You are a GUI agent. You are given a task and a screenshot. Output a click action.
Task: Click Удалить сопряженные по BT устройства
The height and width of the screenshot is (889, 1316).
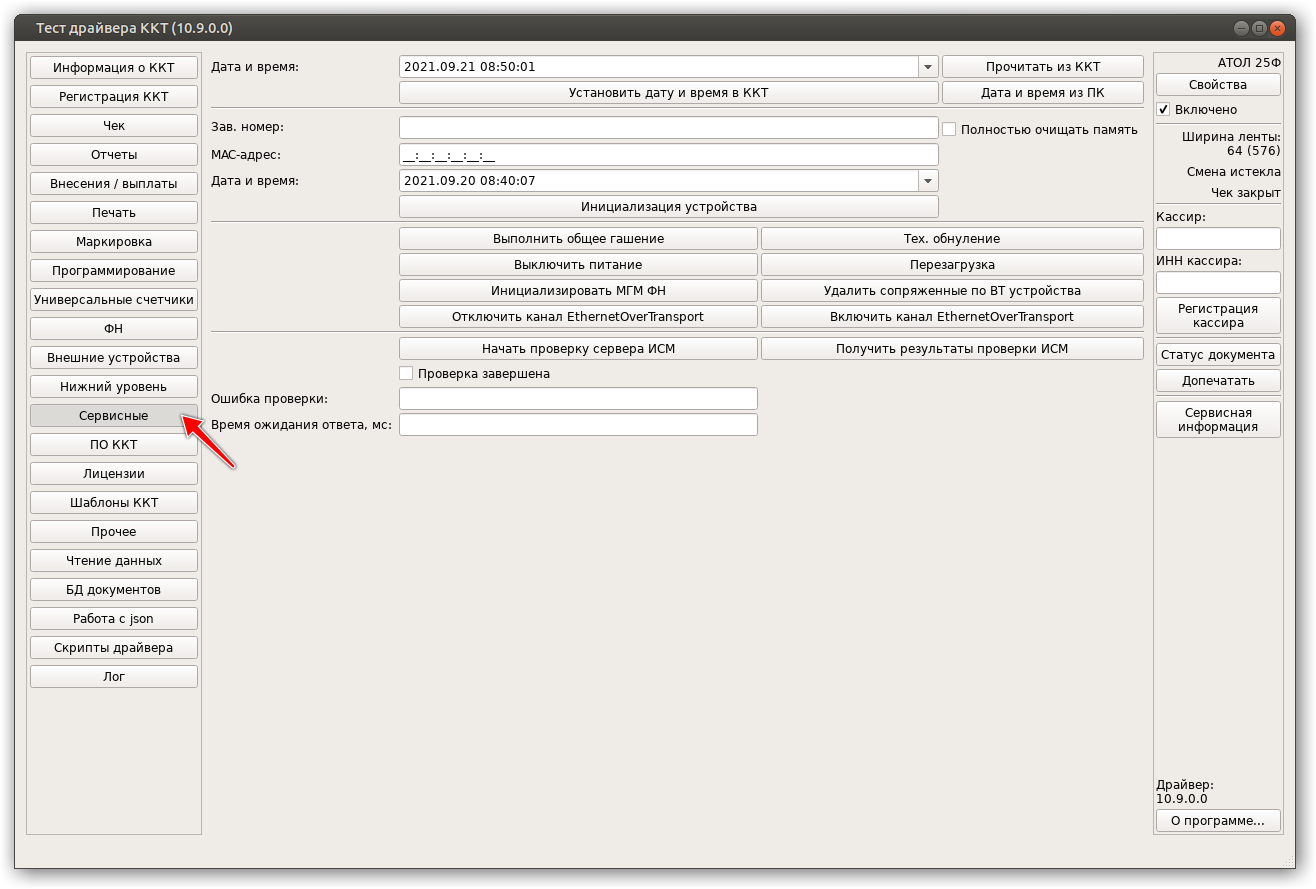click(x=952, y=291)
